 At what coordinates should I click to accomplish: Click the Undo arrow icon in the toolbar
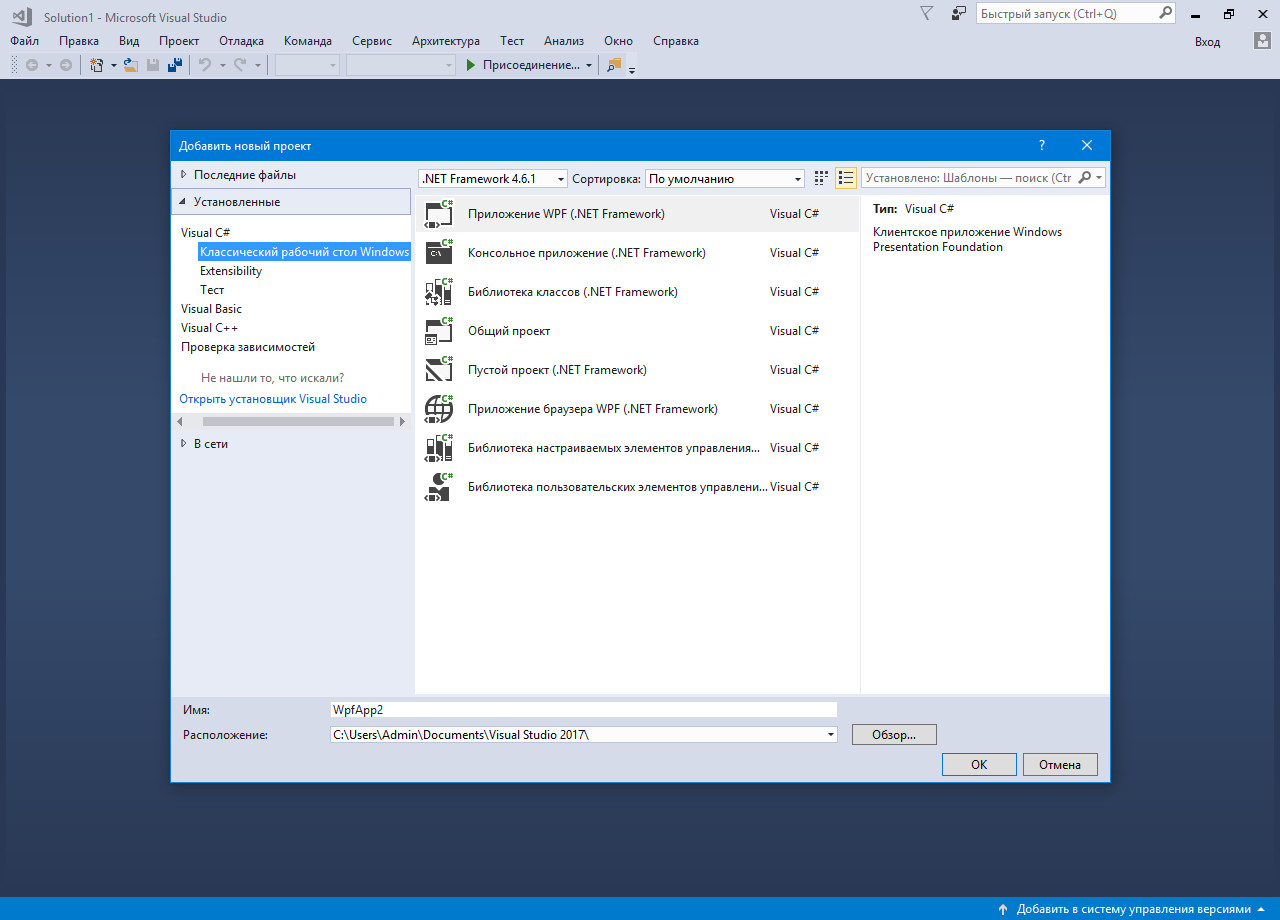[x=205, y=65]
